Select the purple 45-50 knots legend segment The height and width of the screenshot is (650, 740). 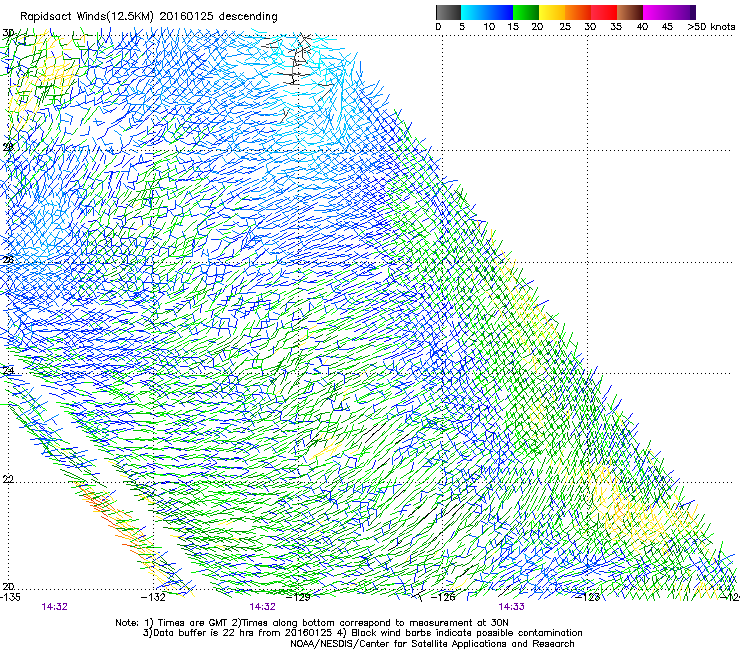pyautogui.click(x=682, y=12)
